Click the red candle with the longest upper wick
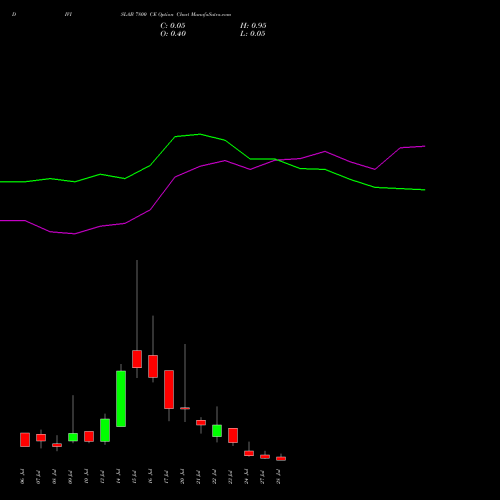 coord(137,359)
